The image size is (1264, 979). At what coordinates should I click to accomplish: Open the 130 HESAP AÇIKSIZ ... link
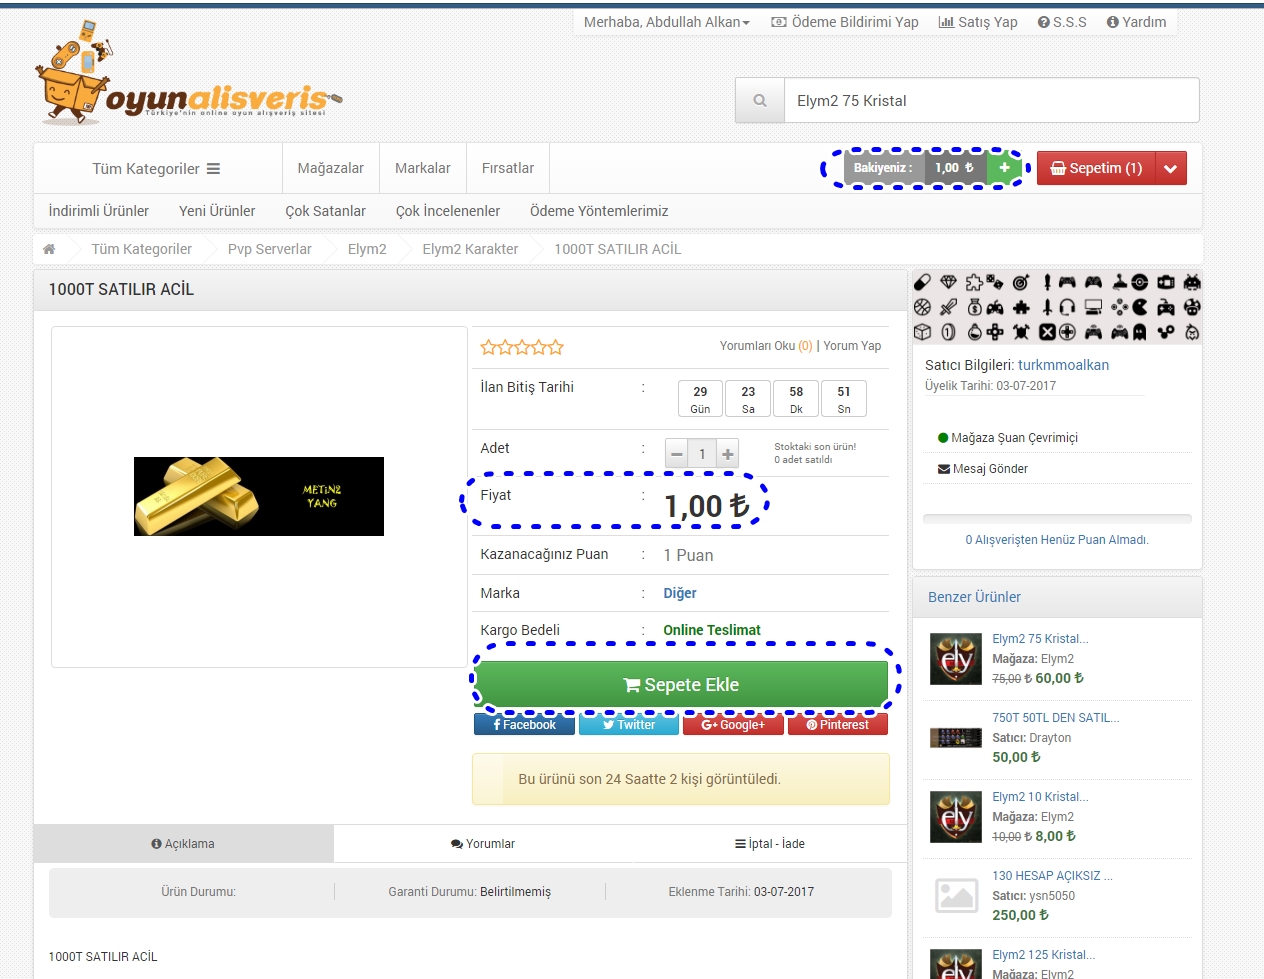coord(1052,876)
